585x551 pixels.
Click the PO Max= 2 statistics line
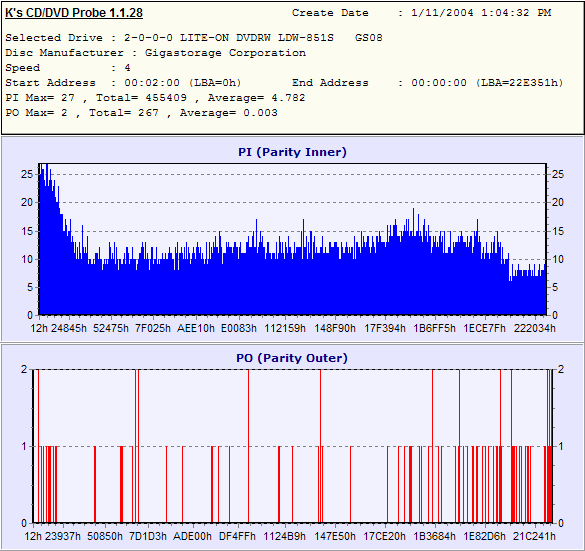click(x=141, y=113)
